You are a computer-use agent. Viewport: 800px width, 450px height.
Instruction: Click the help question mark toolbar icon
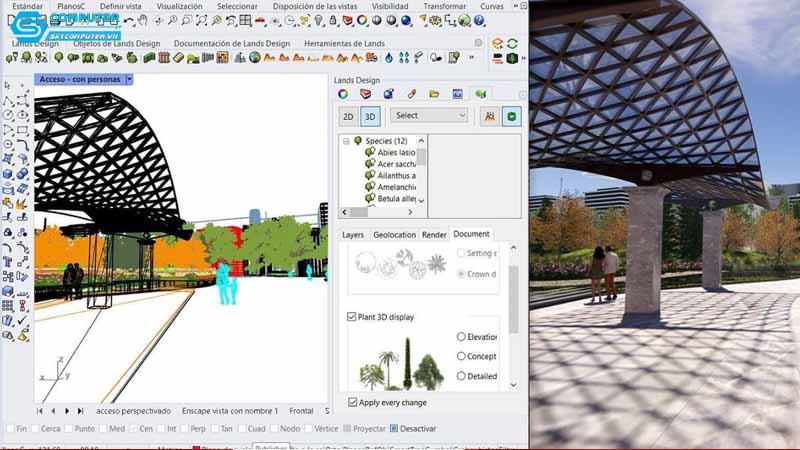click(479, 20)
